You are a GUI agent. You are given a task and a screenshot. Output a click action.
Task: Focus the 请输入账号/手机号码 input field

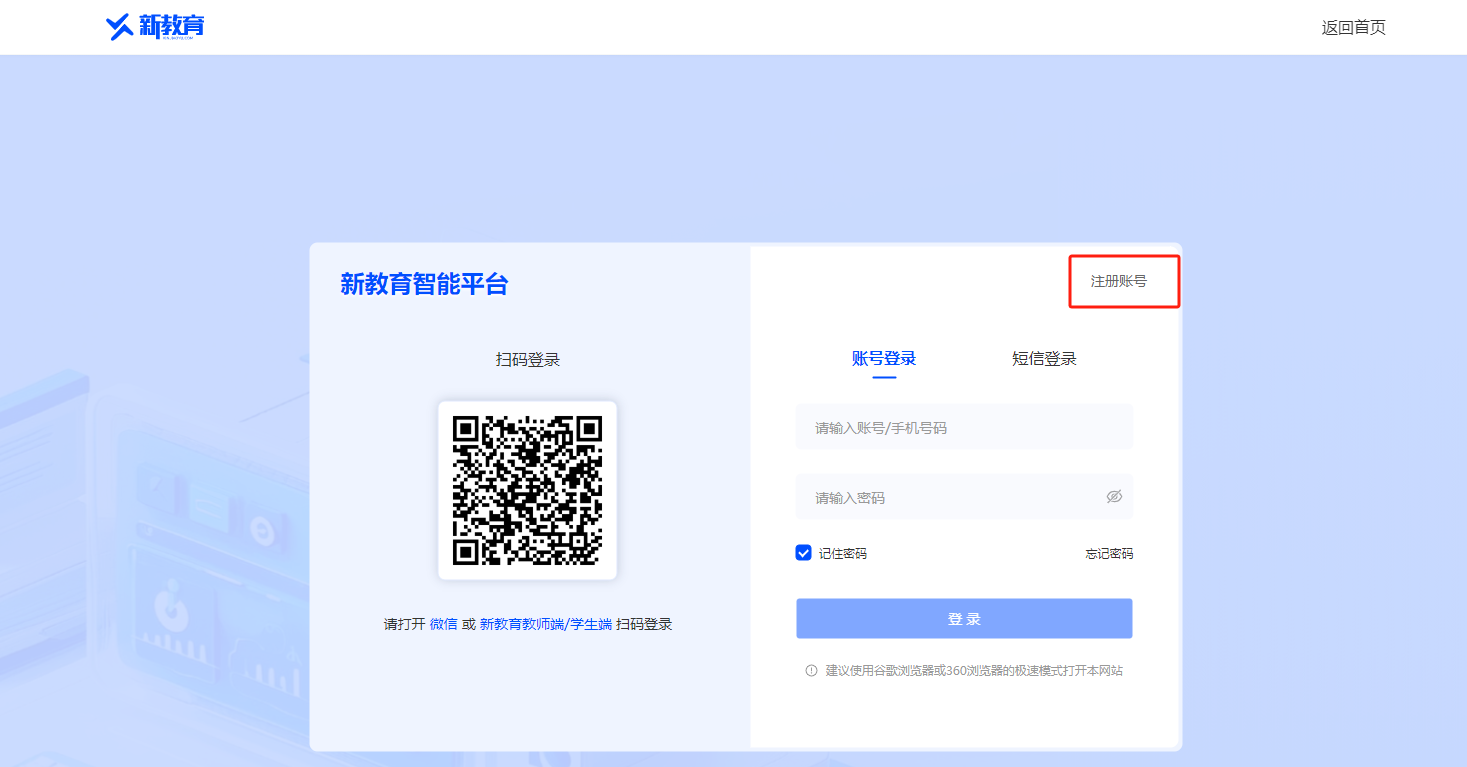[x=964, y=427]
